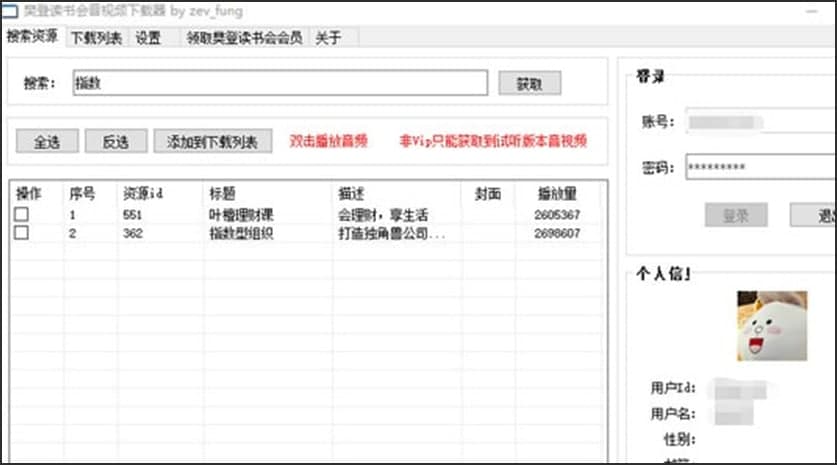
Task: Select the title cell 叶檀理财课
Action: (241, 215)
